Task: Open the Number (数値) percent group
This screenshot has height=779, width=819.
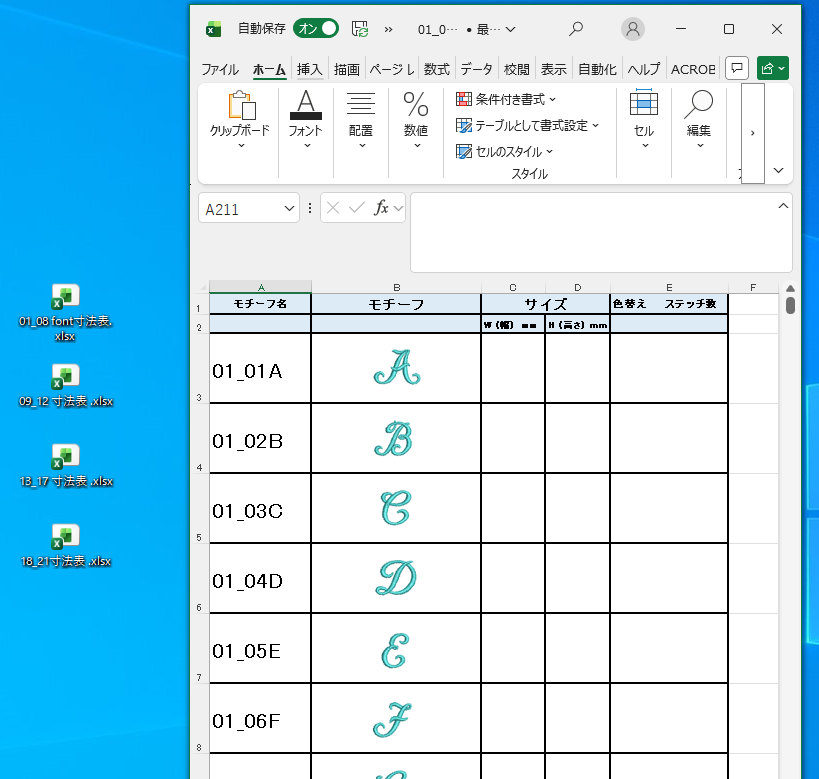Action: [416, 120]
